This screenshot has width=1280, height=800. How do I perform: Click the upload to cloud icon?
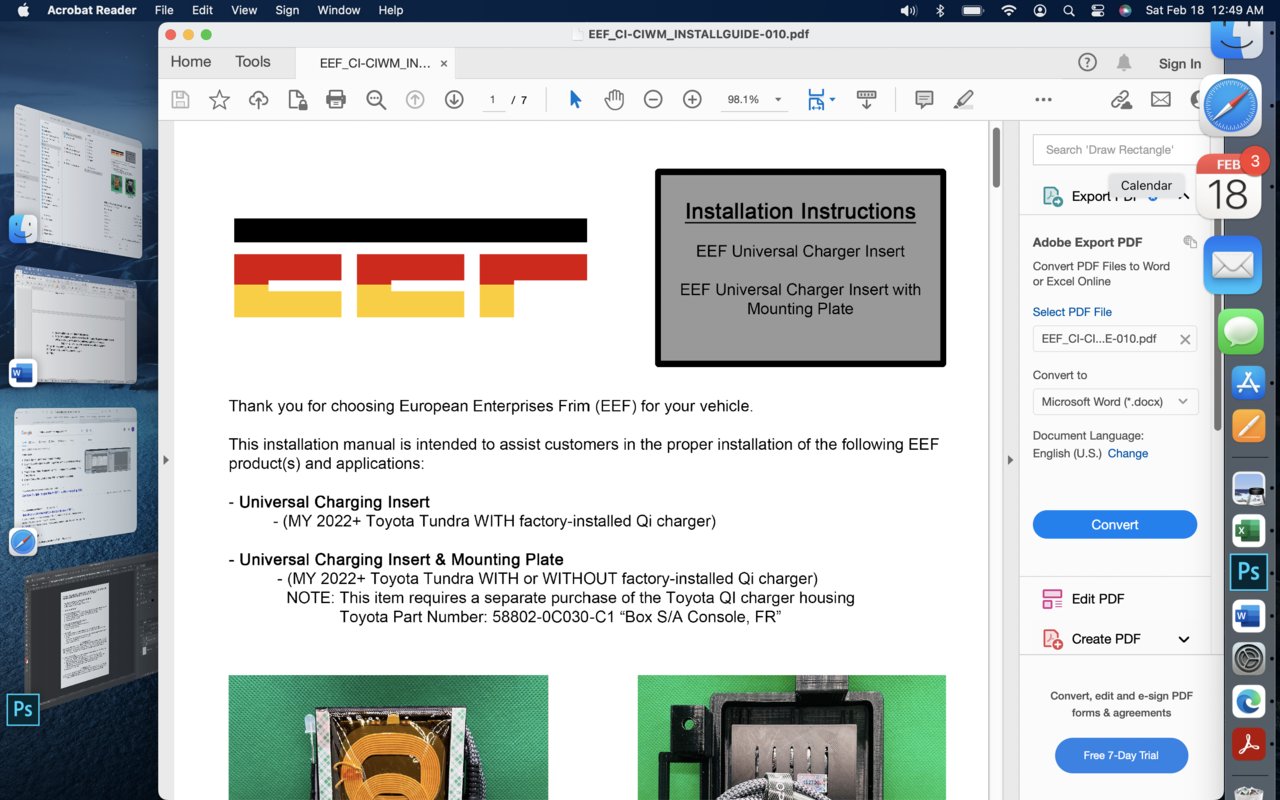tap(258, 99)
